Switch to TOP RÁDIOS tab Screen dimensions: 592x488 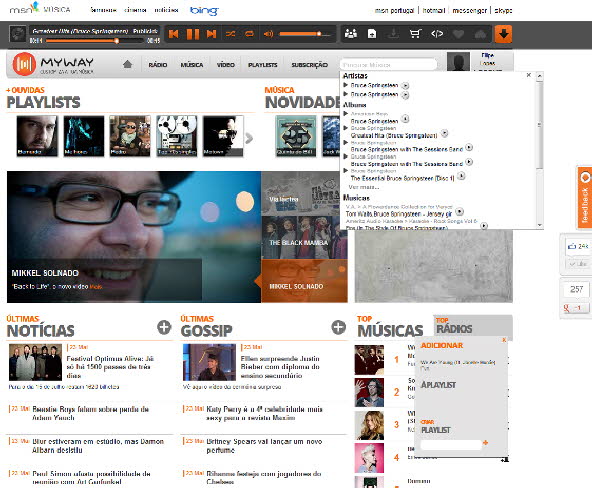click(x=473, y=326)
